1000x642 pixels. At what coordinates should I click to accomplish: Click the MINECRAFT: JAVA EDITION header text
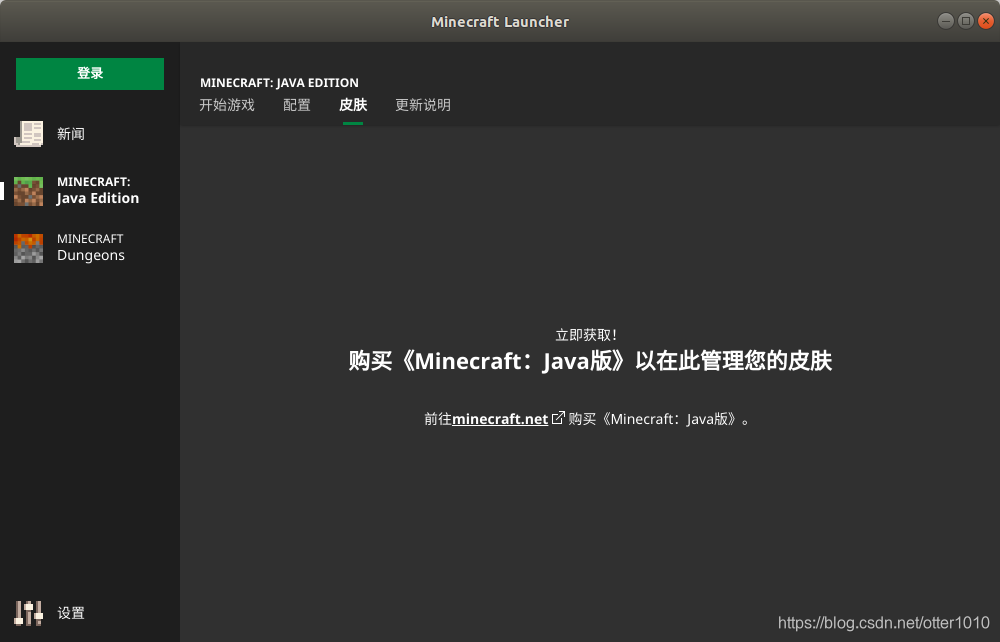point(279,83)
